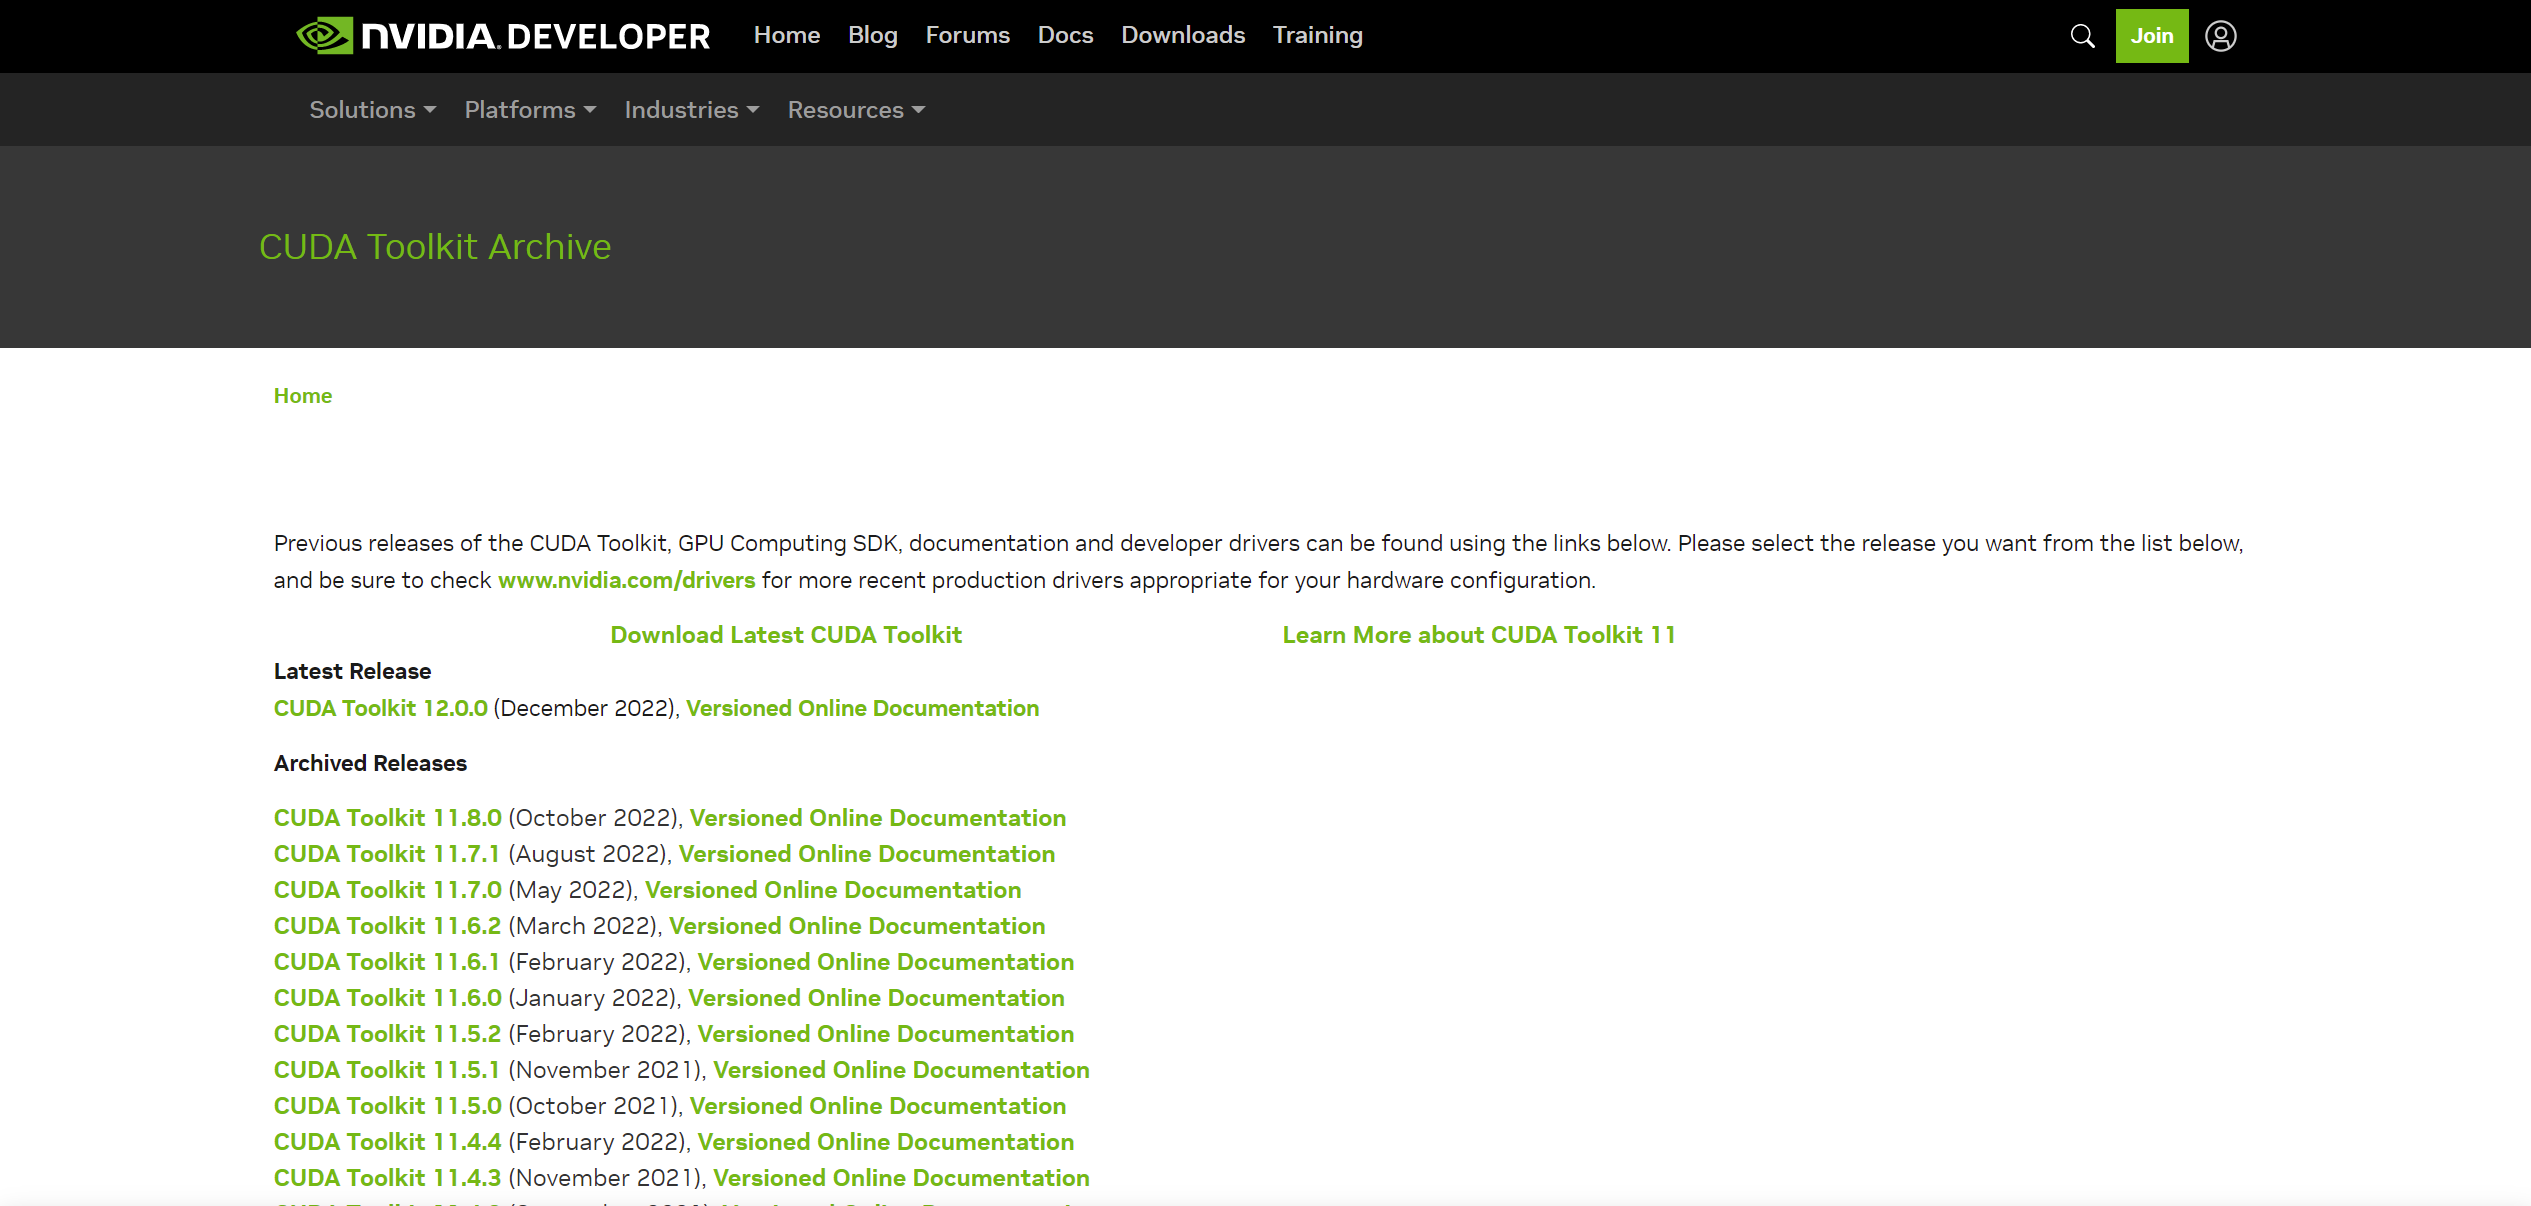Viewport: 2531px width, 1206px height.
Task: Click the NVIDIA Developer logo
Action: (503, 36)
